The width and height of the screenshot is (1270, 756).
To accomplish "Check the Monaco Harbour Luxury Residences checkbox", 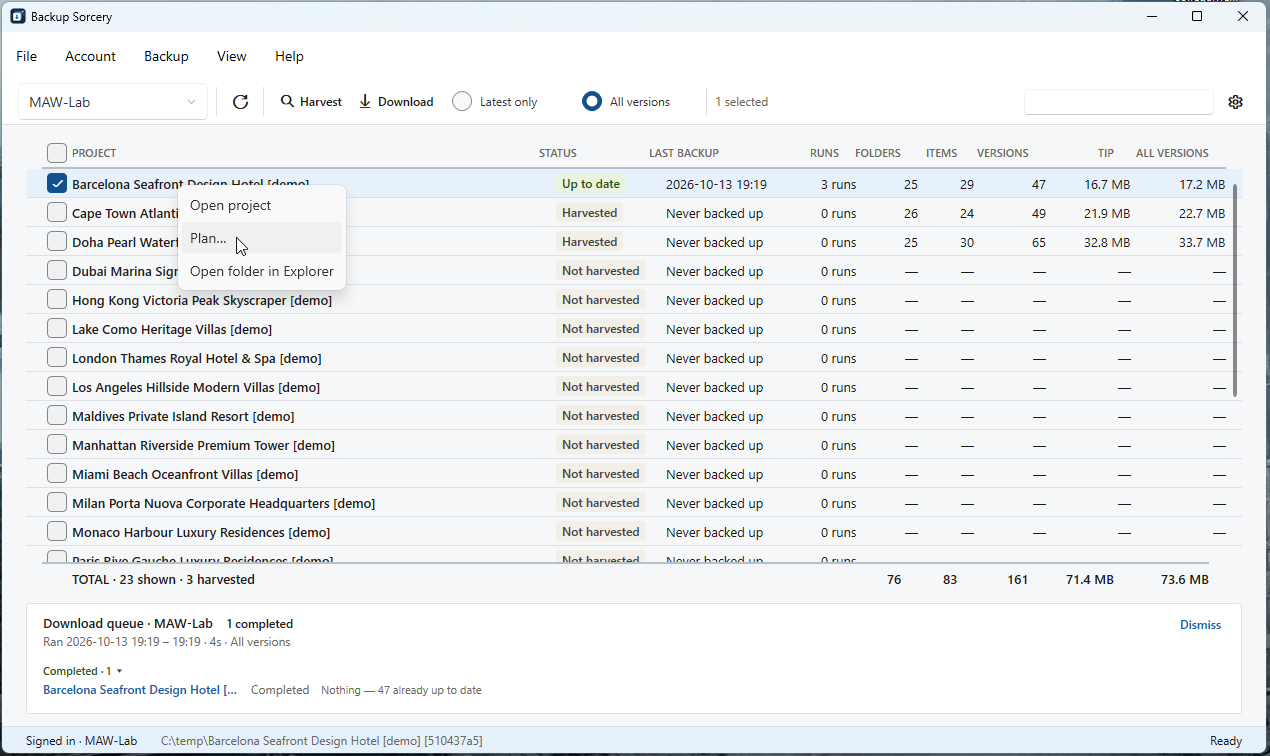I will click(x=57, y=532).
